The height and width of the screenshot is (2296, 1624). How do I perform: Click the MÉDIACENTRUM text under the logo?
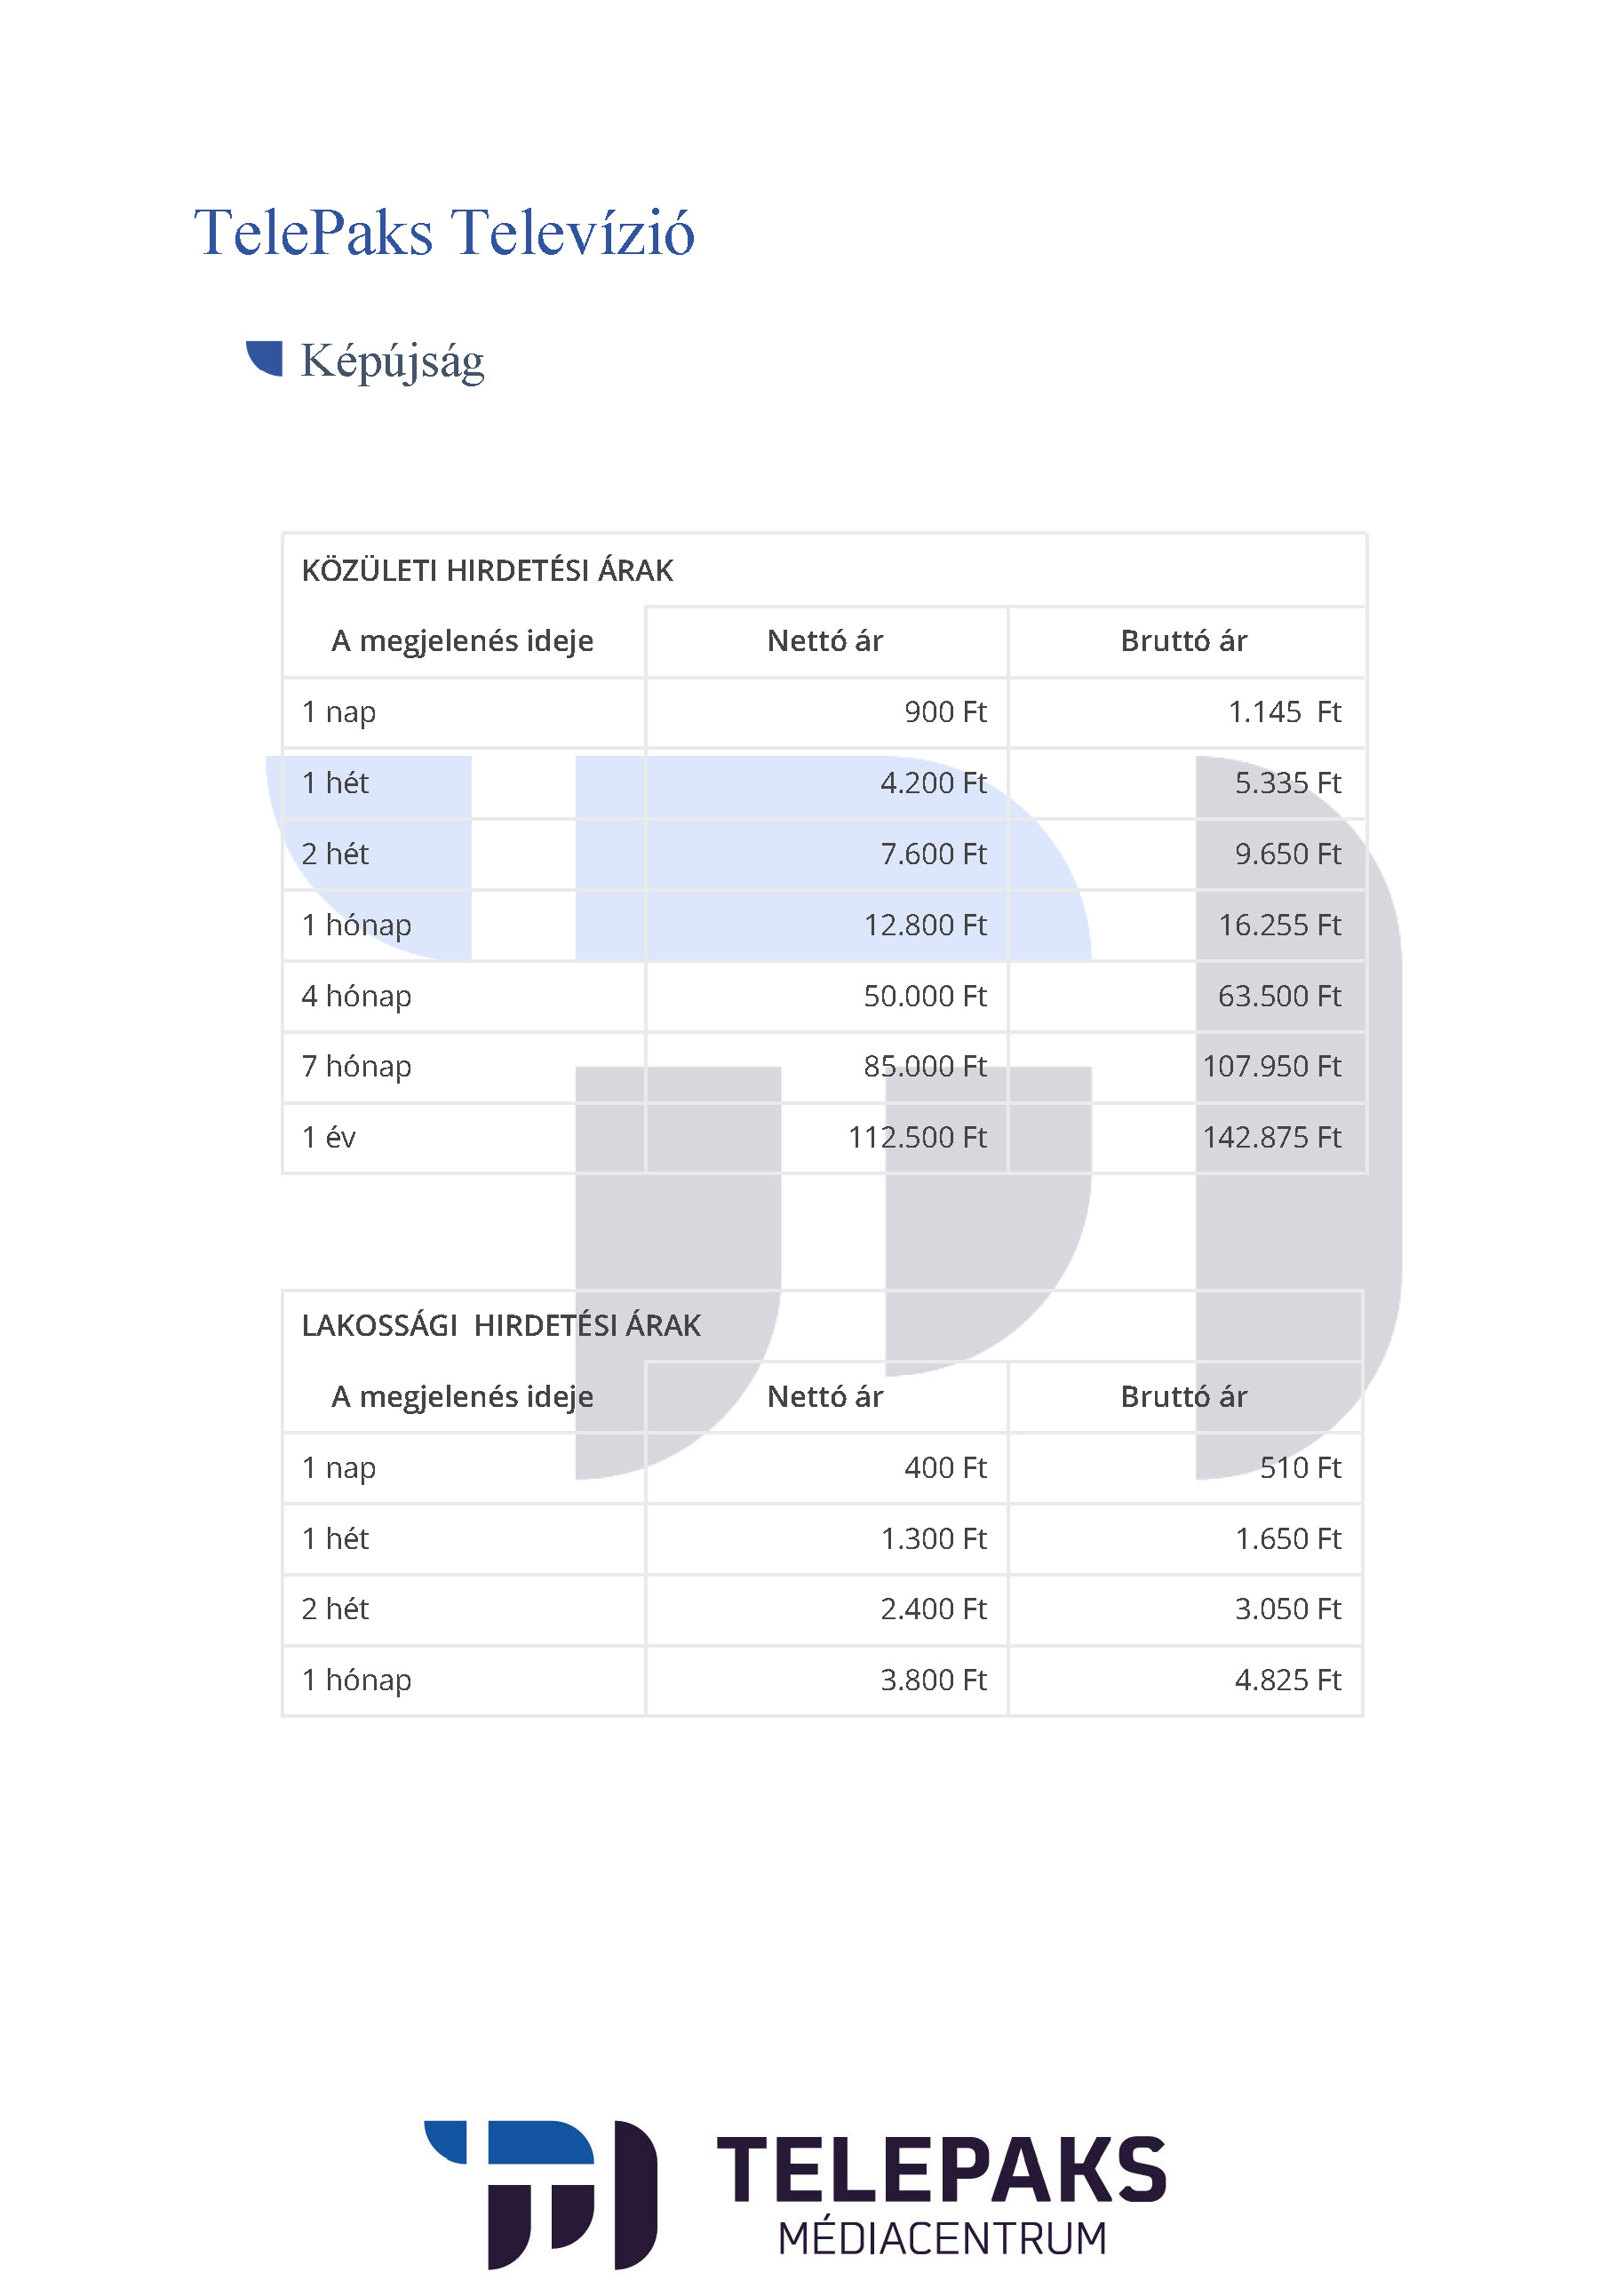(942, 2238)
